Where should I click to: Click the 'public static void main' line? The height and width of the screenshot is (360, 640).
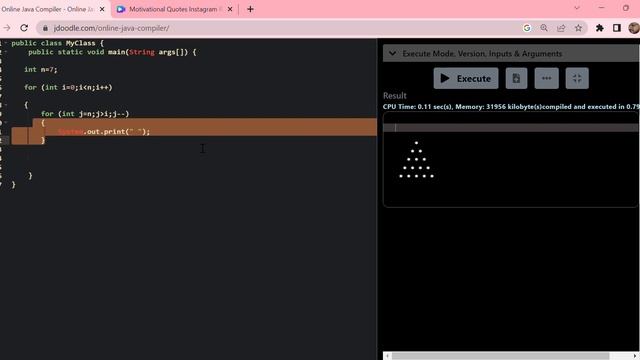coord(112,52)
